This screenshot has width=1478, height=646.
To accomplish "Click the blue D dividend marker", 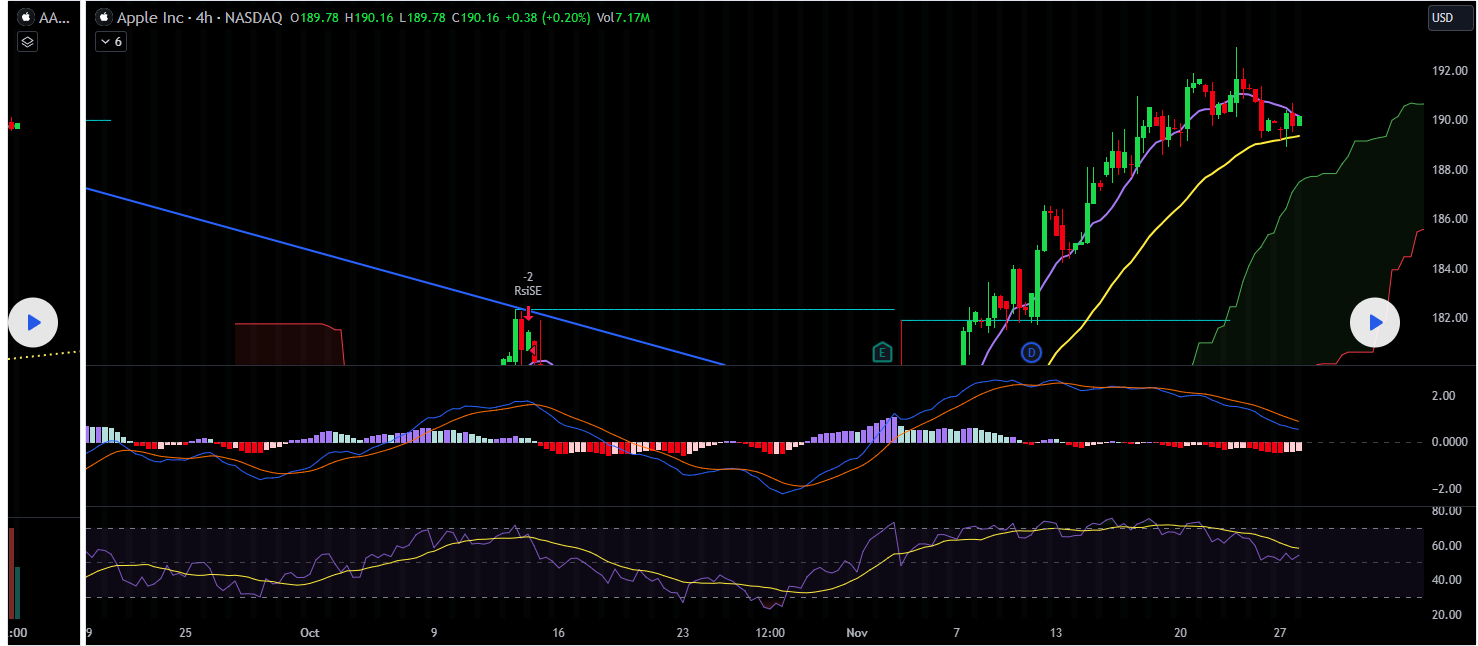I will [x=1031, y=352].
